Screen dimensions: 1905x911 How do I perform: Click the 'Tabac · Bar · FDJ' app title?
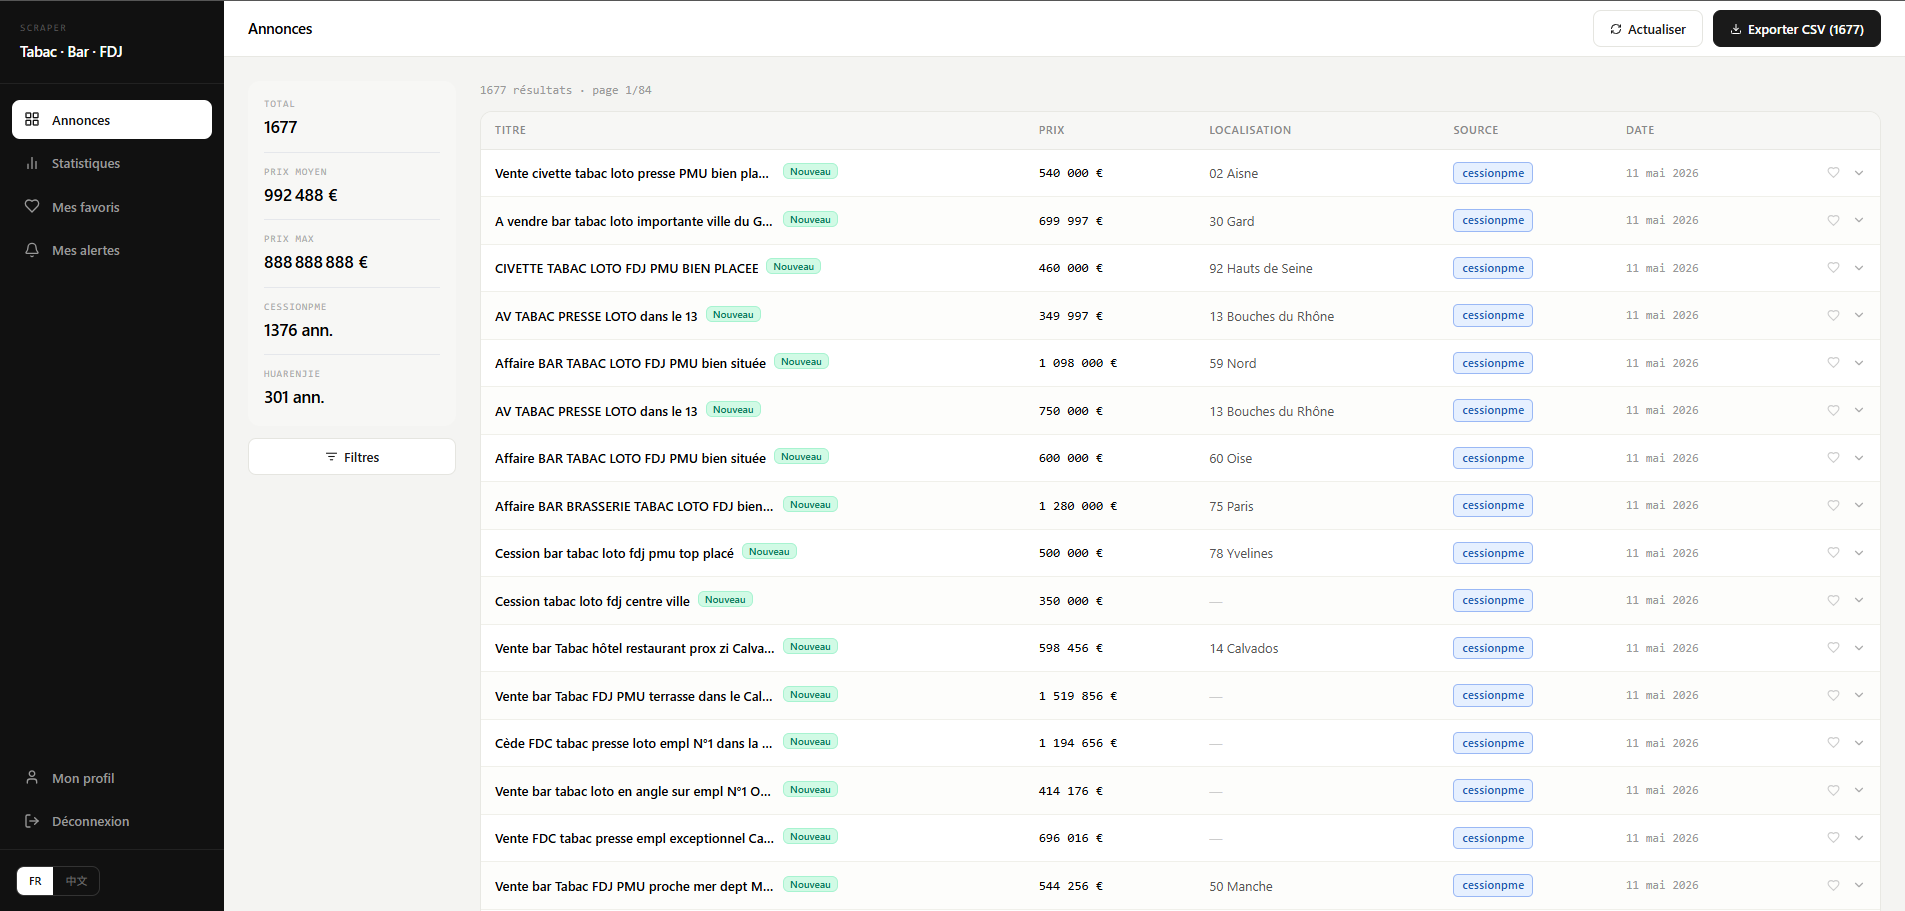(71, 51)
